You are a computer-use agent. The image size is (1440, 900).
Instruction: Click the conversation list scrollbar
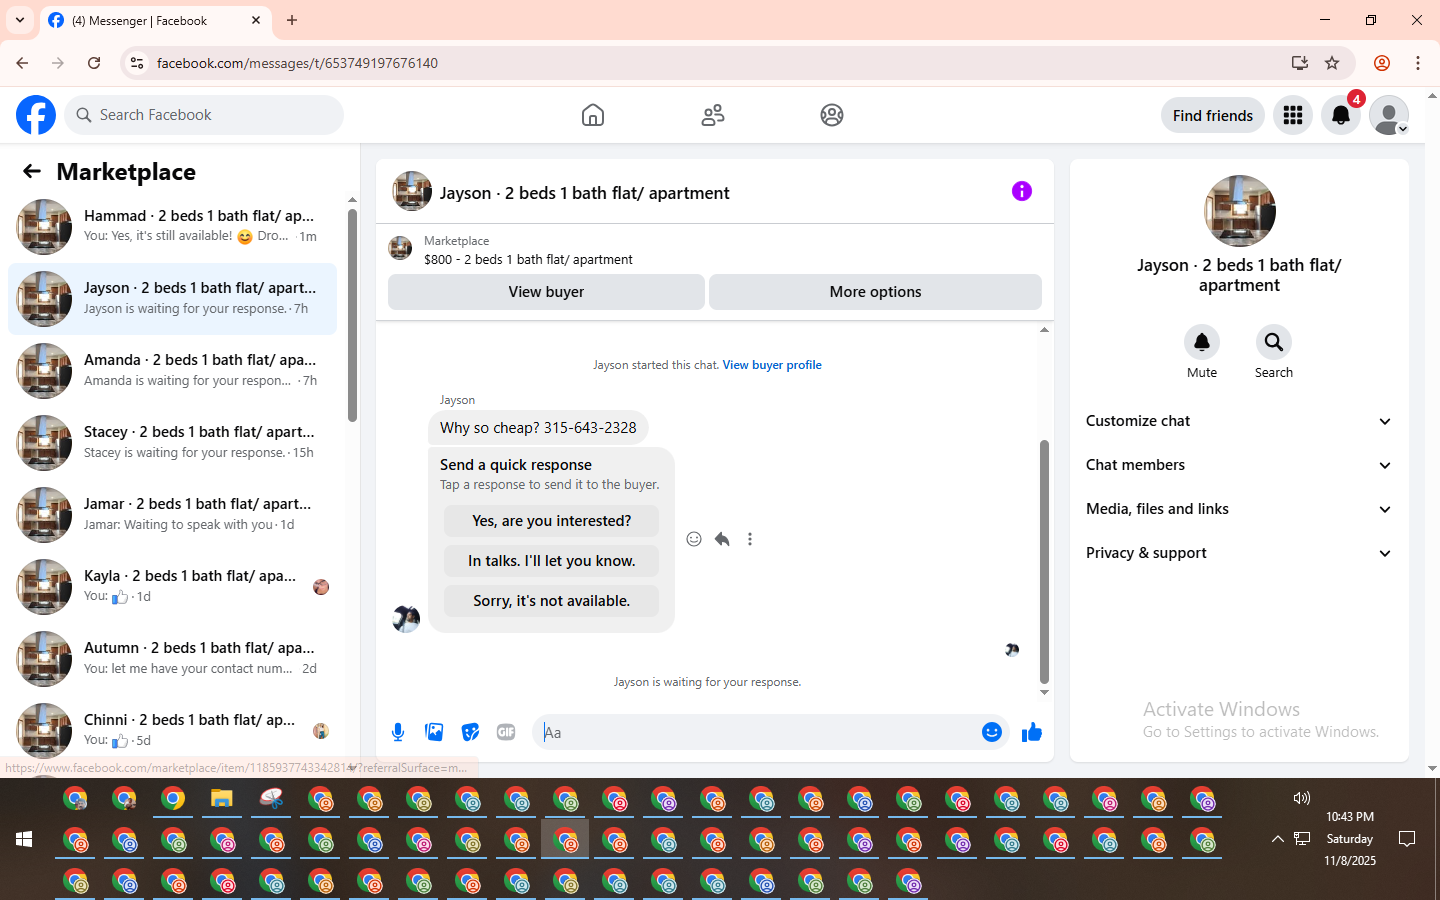pyautogui.click(x=352, y=316)
